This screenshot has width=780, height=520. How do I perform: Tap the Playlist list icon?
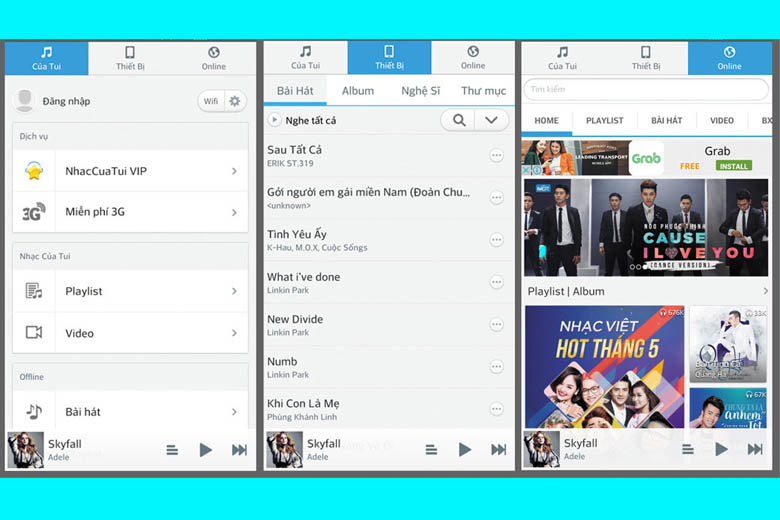click(x=34, y=291)
